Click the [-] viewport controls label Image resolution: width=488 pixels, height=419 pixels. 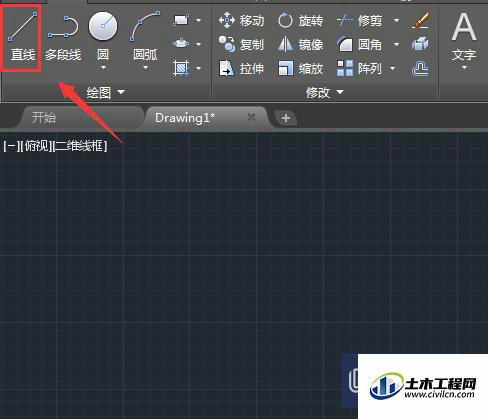tap(11, 146)
